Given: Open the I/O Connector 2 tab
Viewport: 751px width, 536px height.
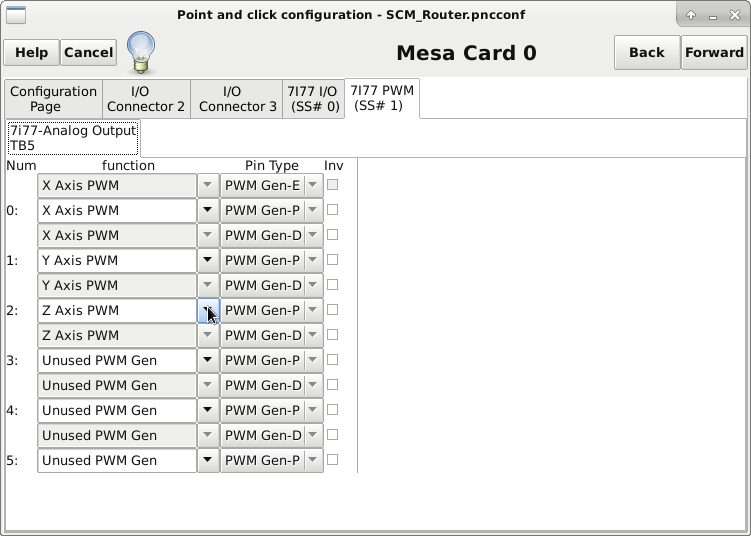Looking at the screenshot, I should point(146,99).
